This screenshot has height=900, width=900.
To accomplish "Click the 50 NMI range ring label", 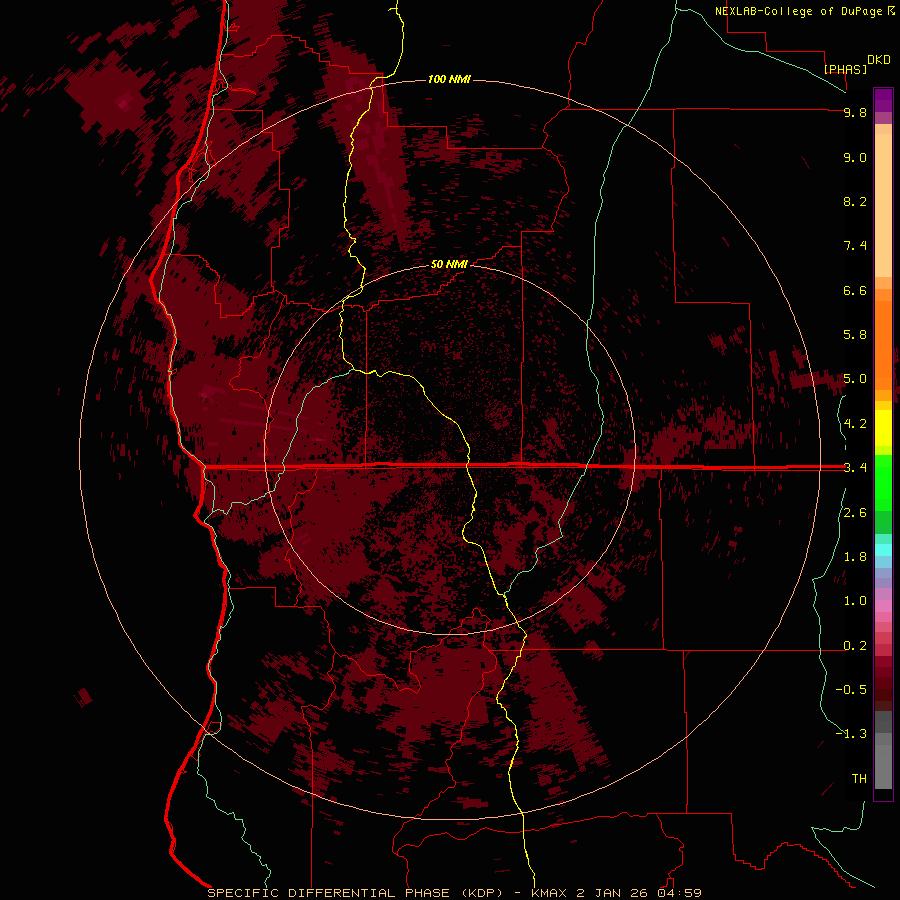I will tap(449, 264).
